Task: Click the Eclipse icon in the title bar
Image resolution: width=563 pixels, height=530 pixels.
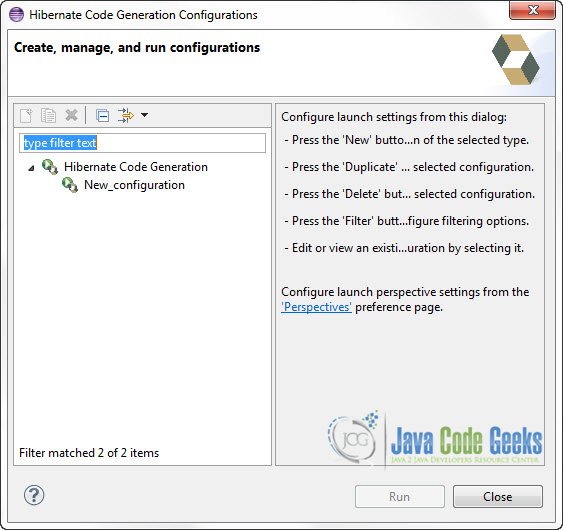Action: [16, 15]
